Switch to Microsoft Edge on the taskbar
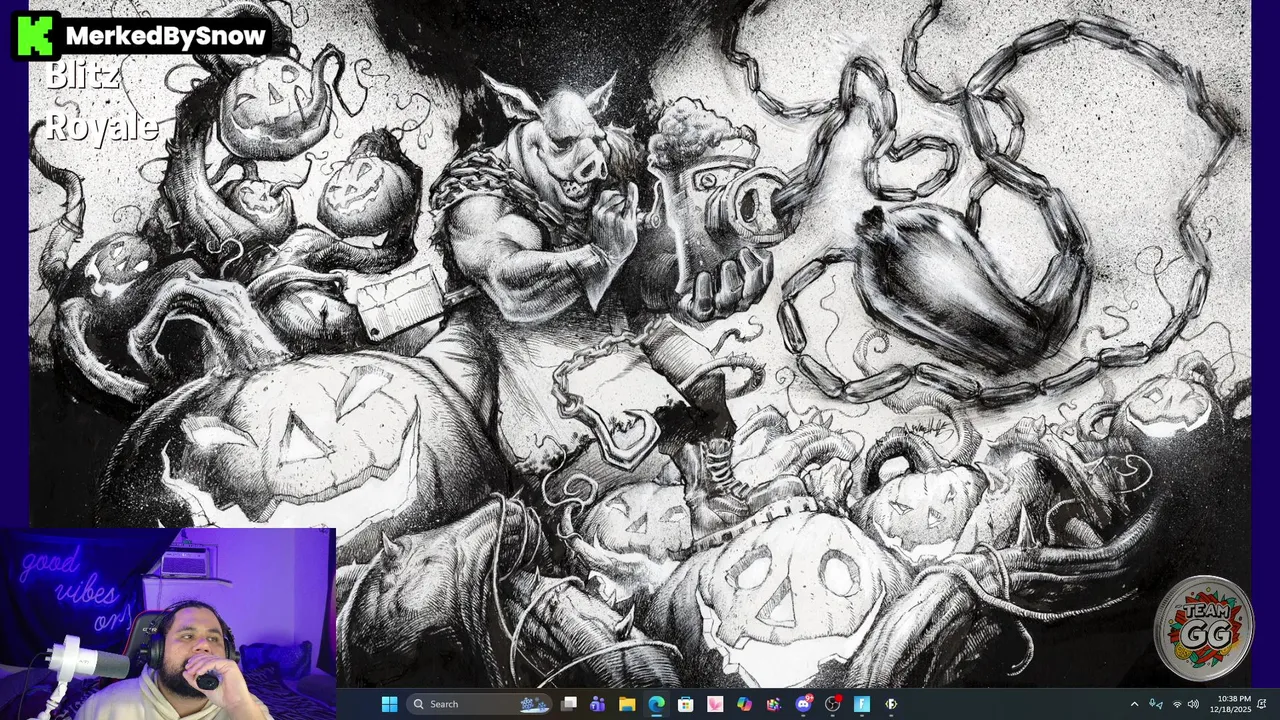1280x720 pixels. 656,704
